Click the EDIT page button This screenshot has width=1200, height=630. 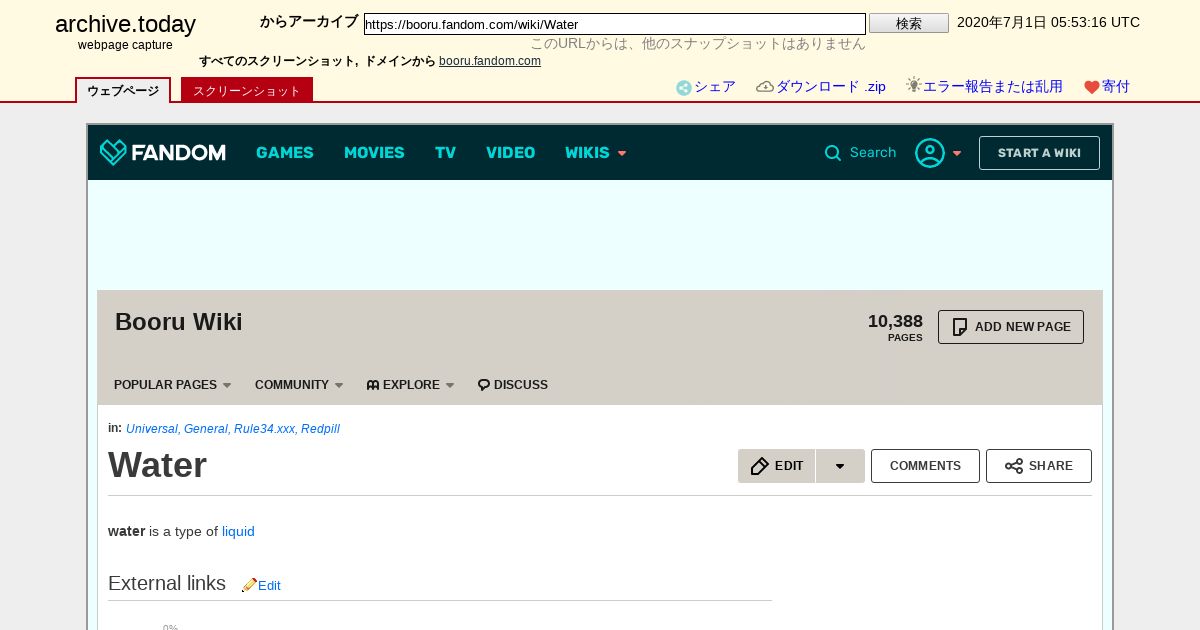pos(777,466)
